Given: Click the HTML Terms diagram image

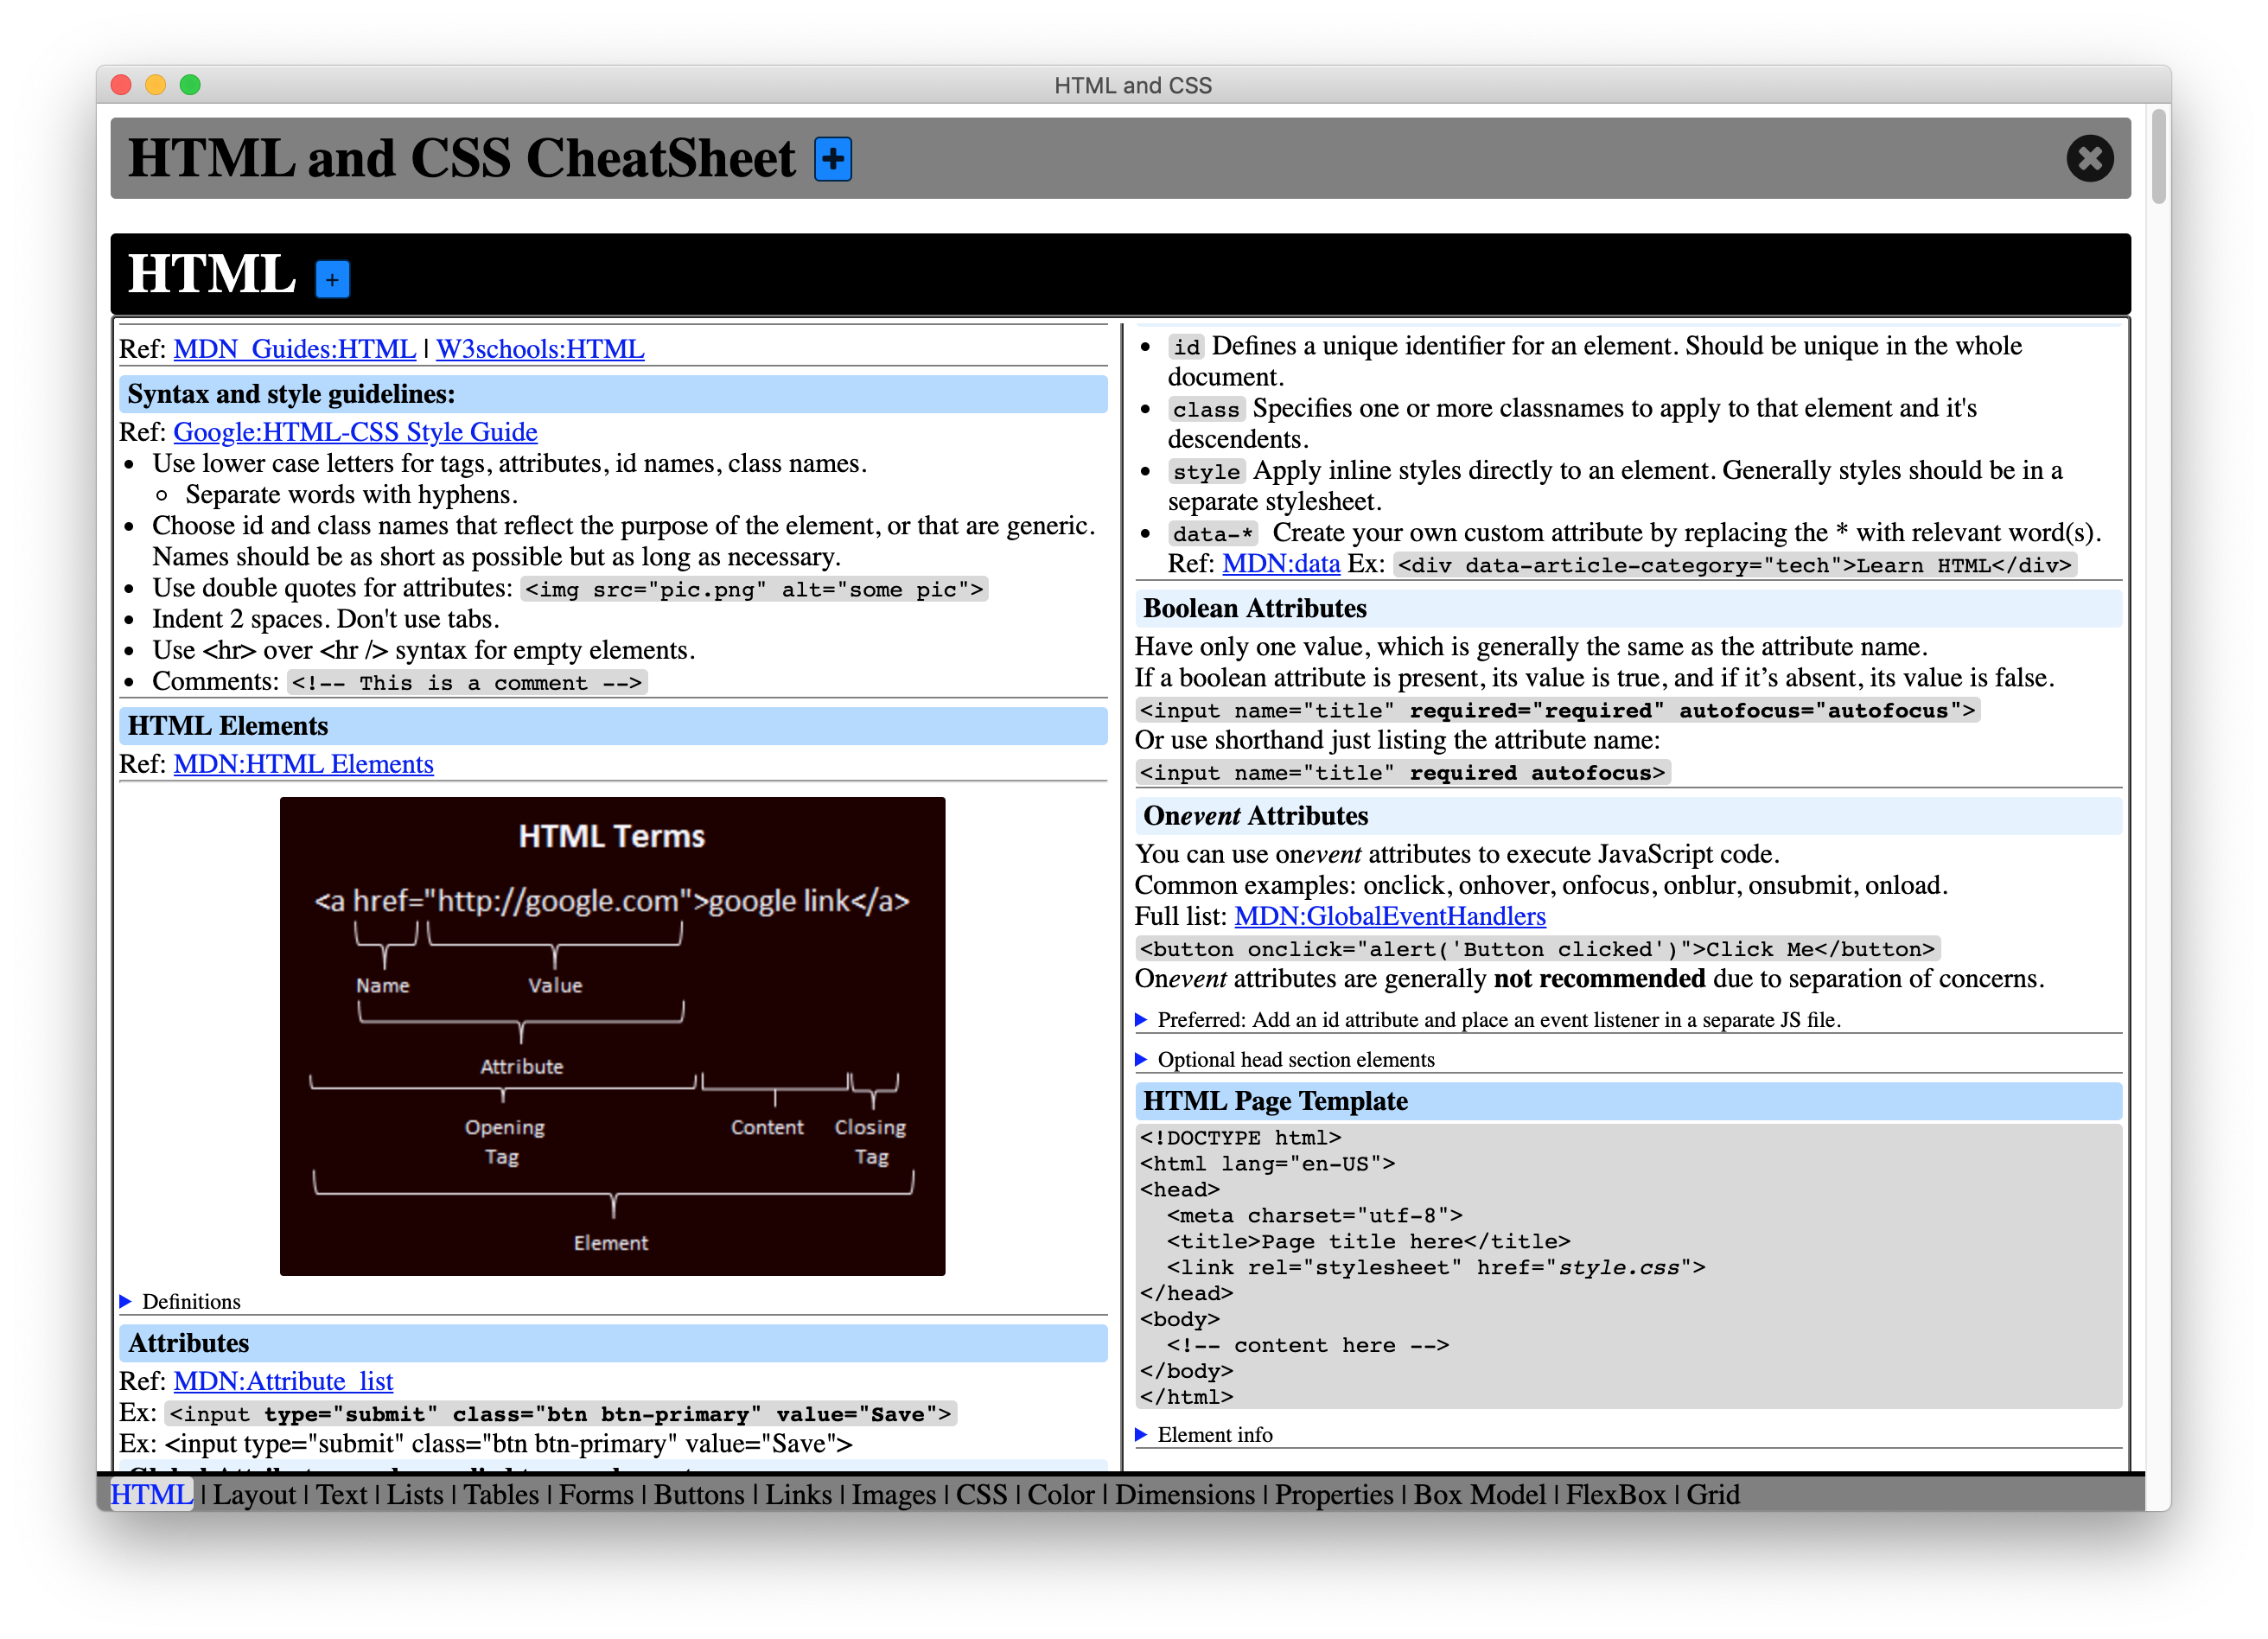Looking at the screenshot, I should [x=612, y=1035].
